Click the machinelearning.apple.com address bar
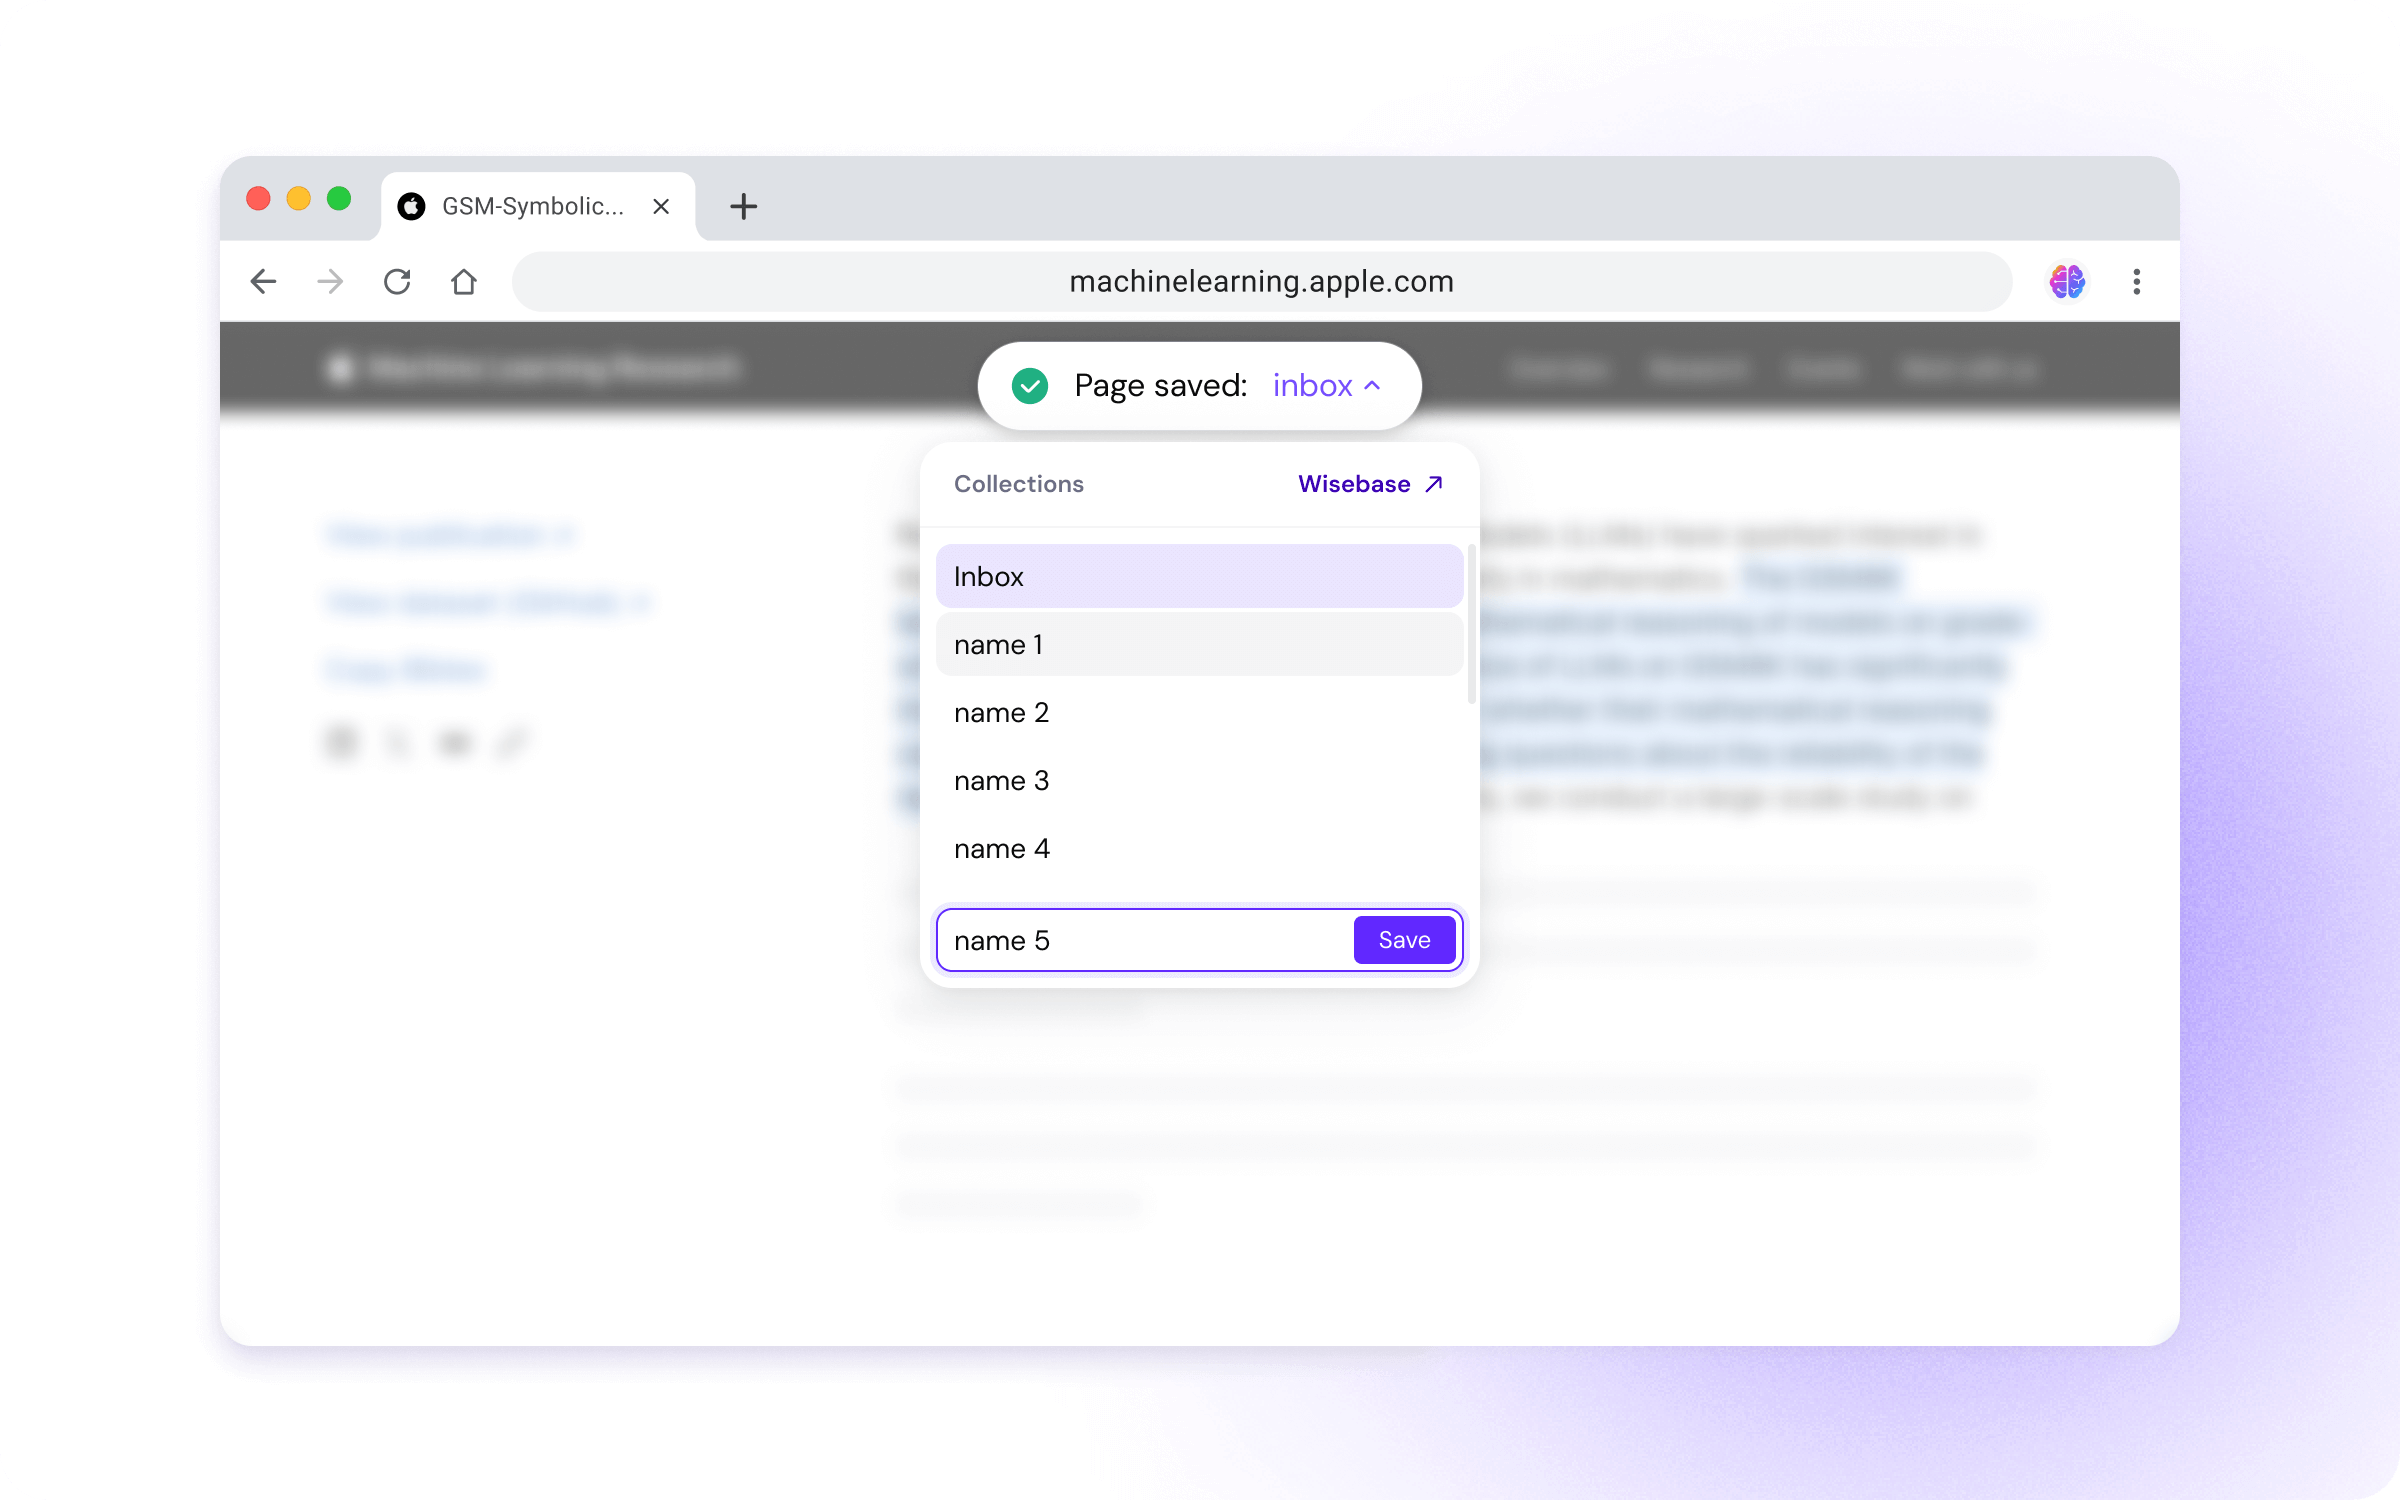The height and width of the screenshot is (1500, 2400). click(x=1261, y=282)
